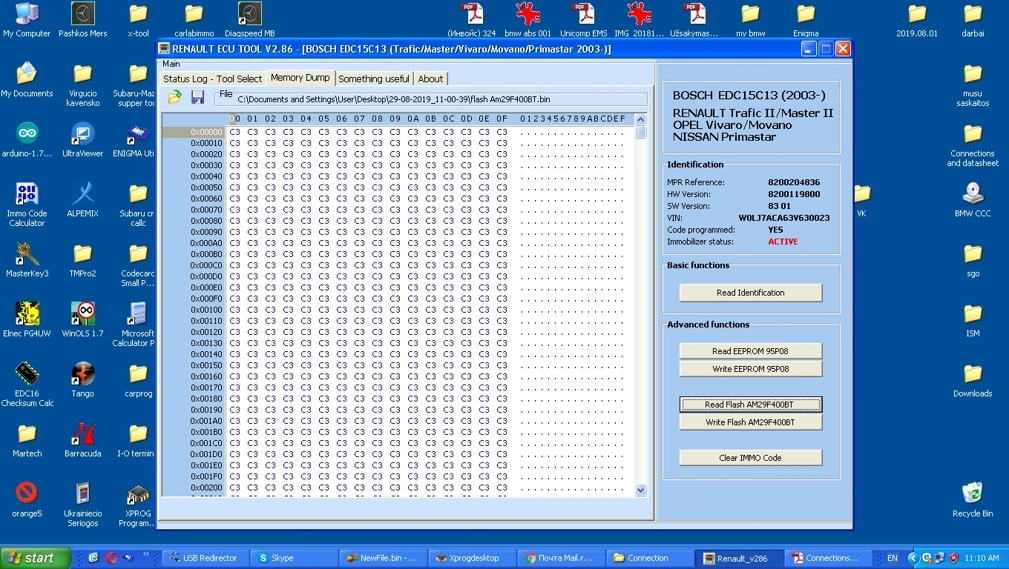The width and height of the screenshot is (1009, 569).
Task: Open the orange5 desktop shortcut
Action: tap(26, 499)
